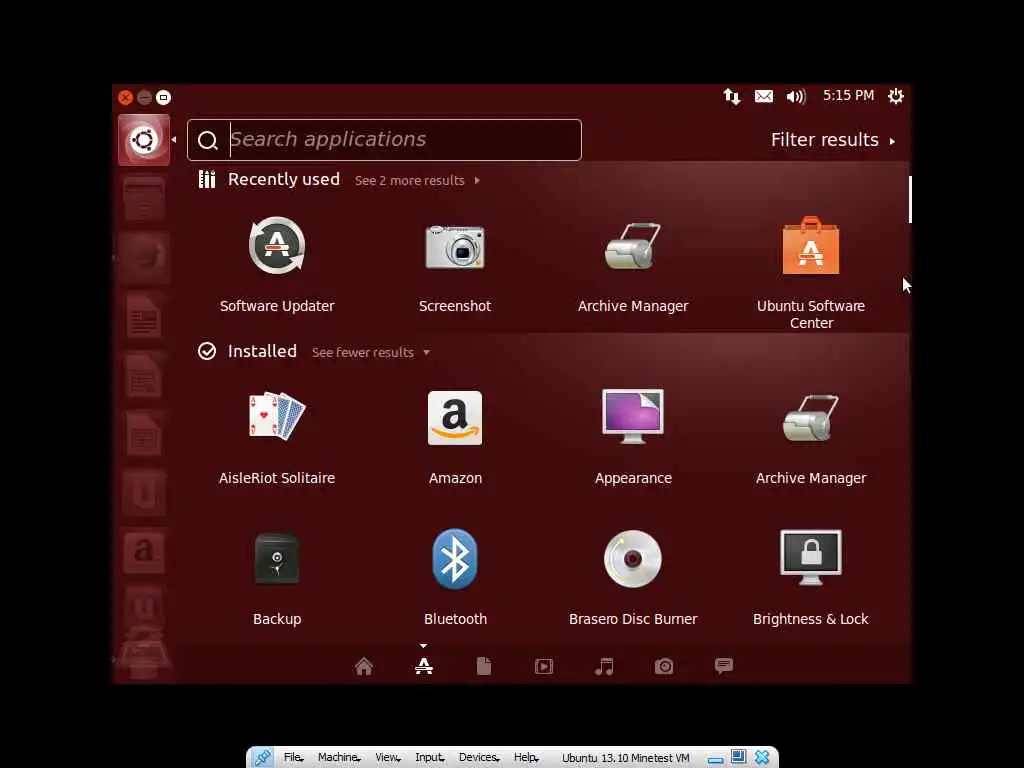Click dimmed Firefox icon in launcher
This screenshot has height=768, width=1024.
144,257
